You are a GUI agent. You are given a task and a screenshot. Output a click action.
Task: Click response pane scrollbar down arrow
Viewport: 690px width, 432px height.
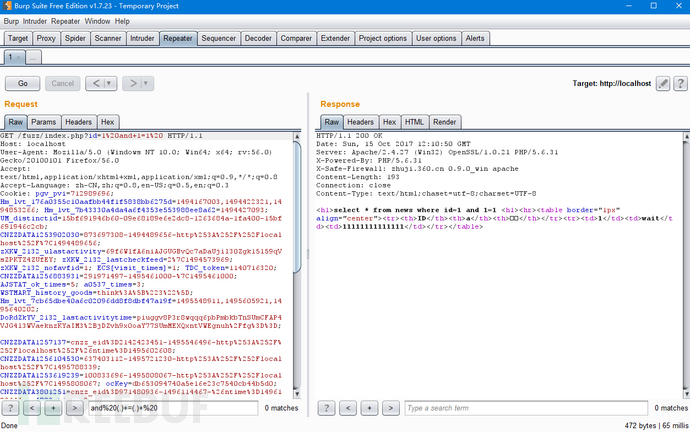686,394
